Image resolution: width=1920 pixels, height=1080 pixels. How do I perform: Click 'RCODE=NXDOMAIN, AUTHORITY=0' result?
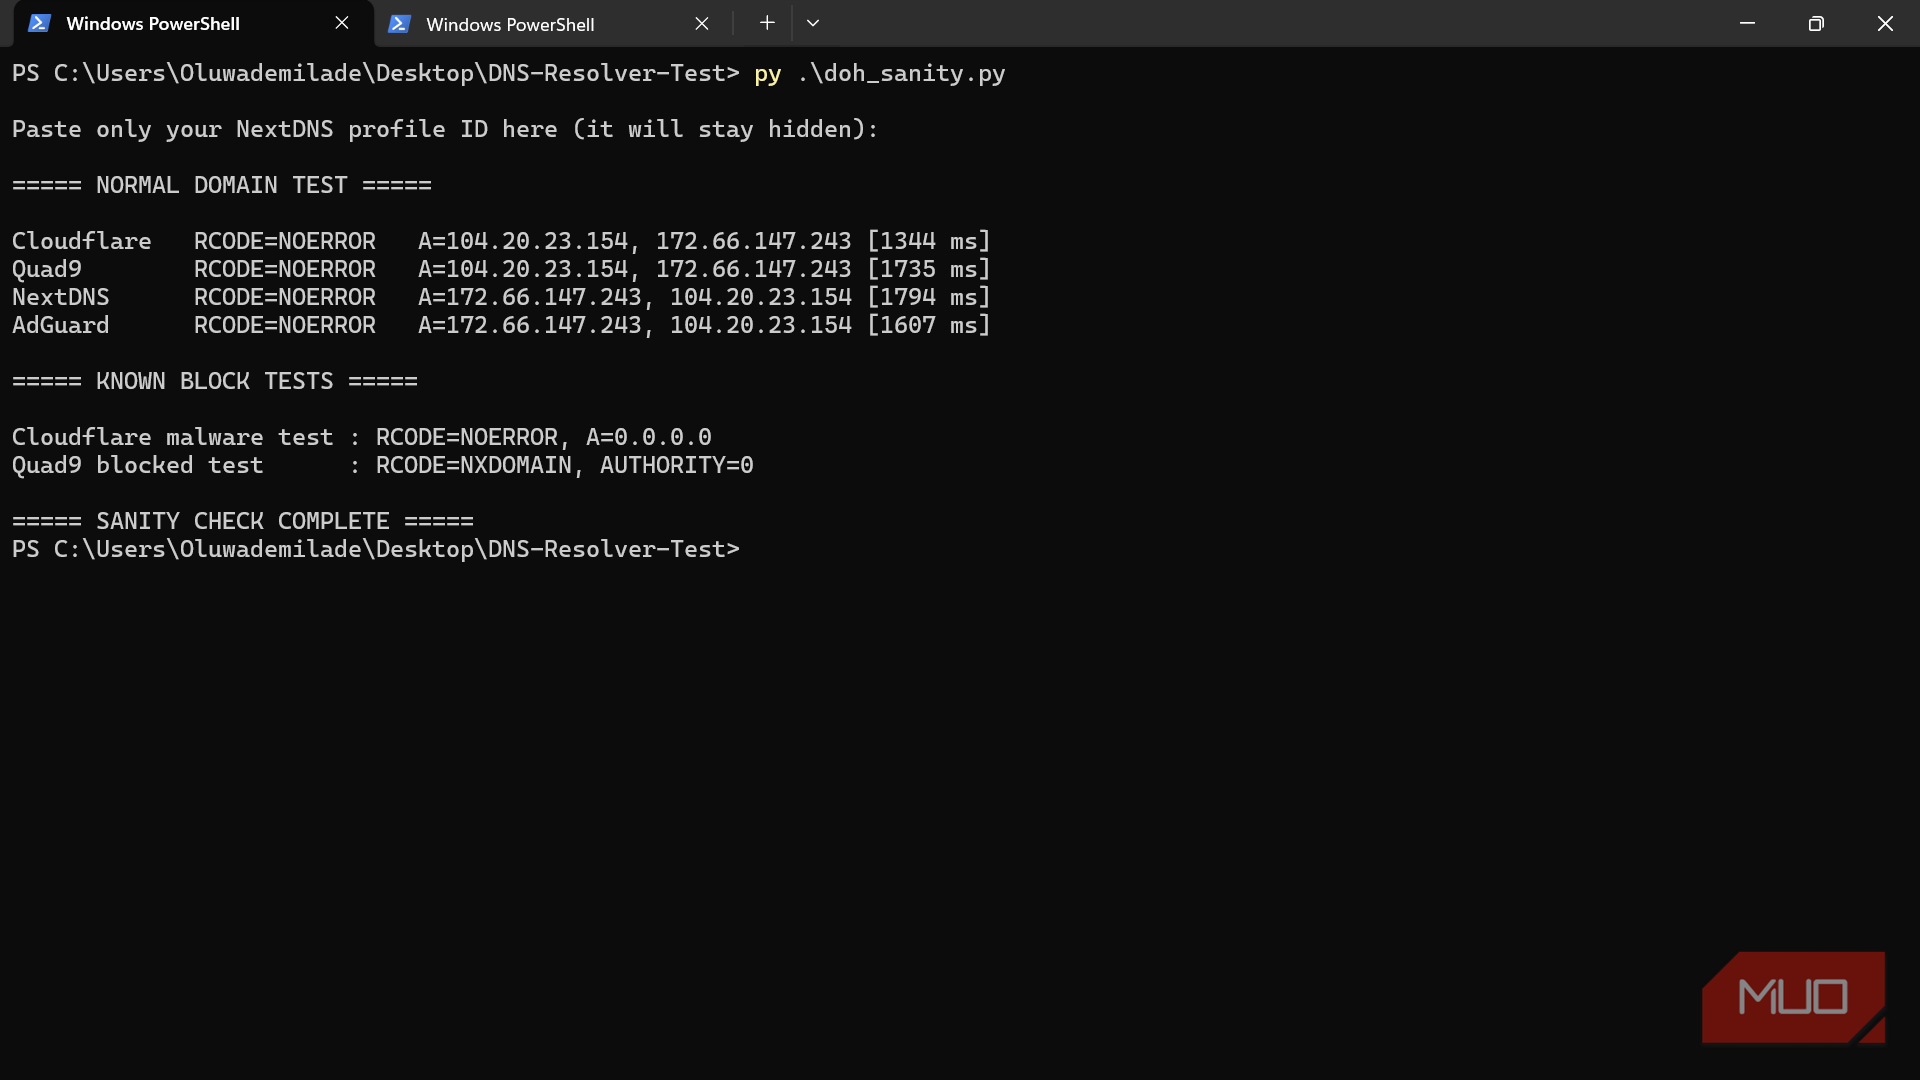[x=565, y=466]
